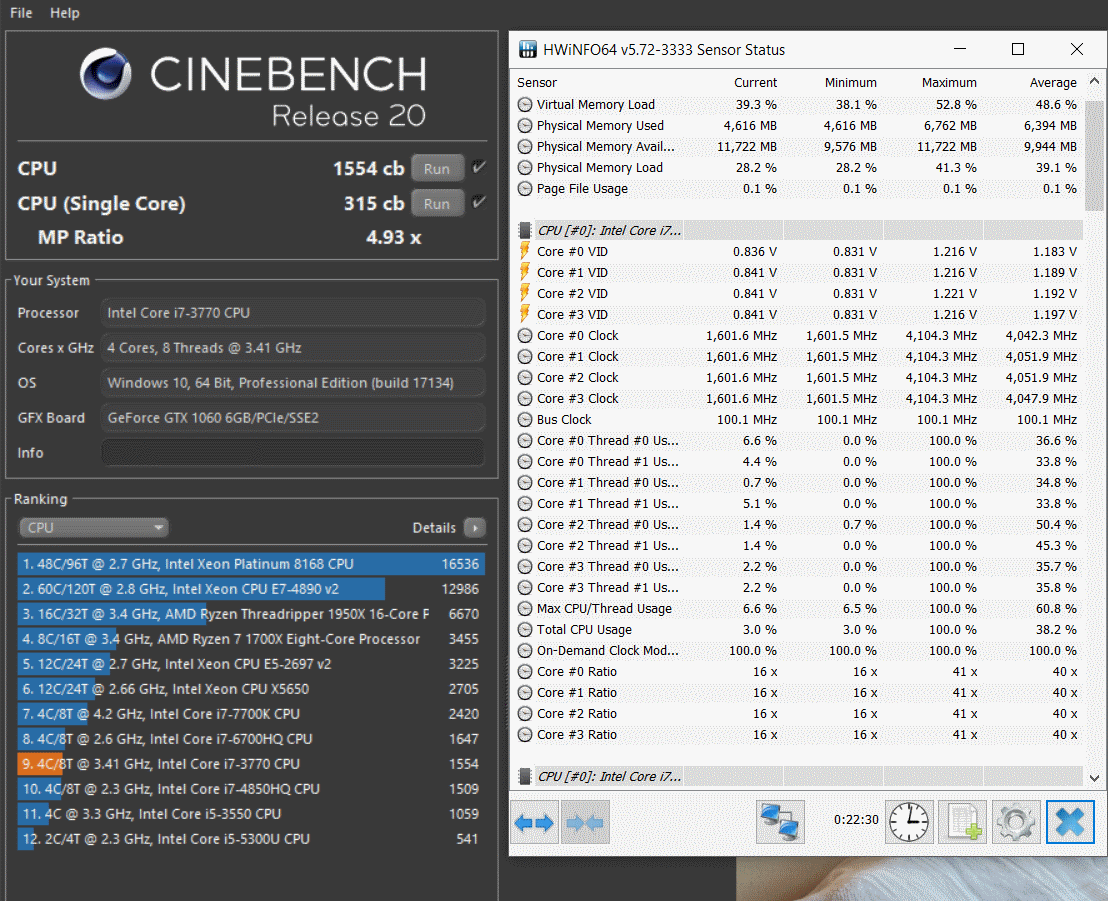Select Xeon E7-4890 v2 ranking row
This screenshot has height=901, width=1108.
[x=251, y=589]
